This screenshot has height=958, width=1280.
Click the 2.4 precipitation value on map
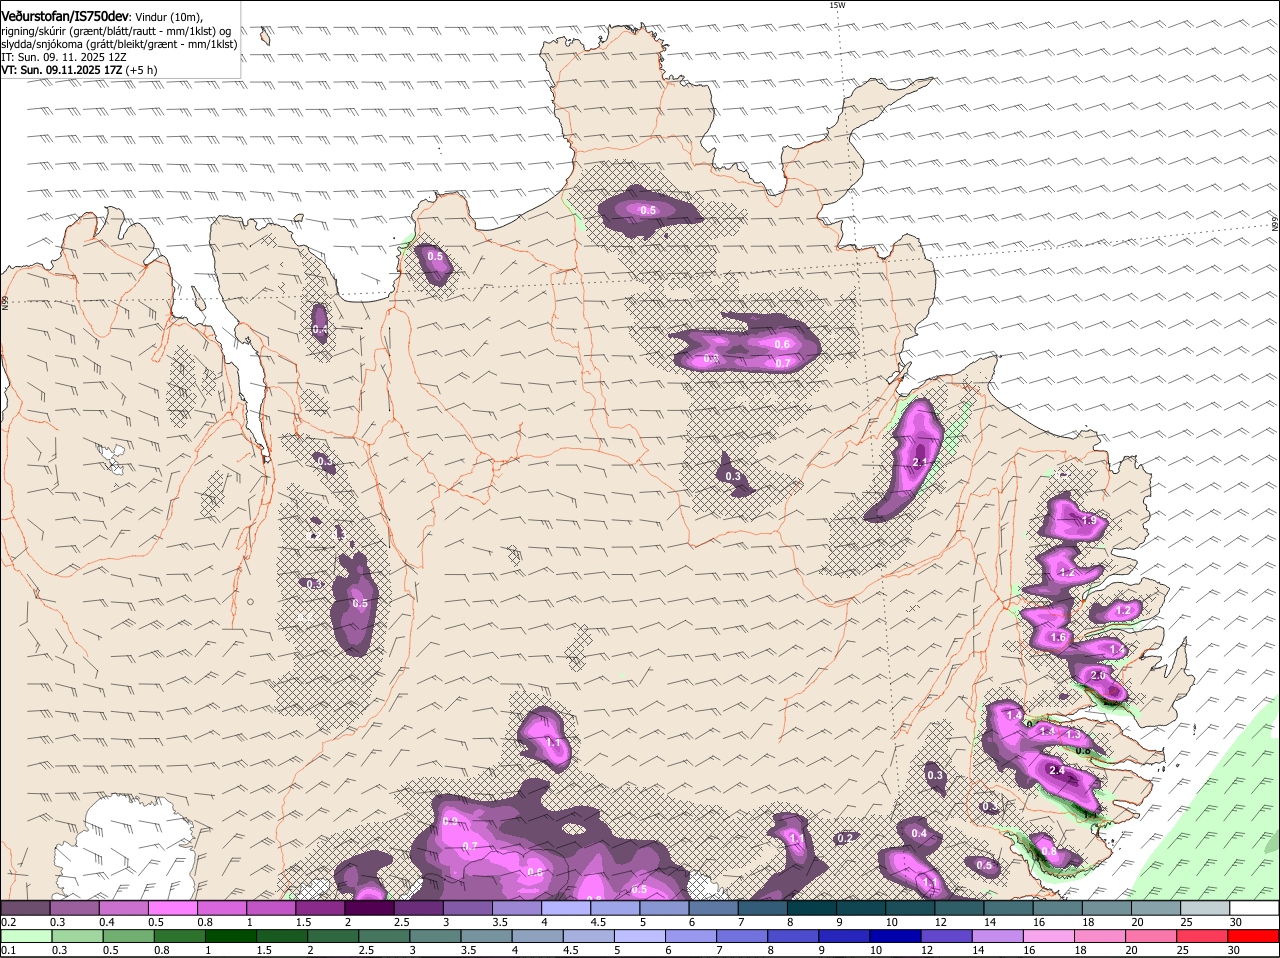1057,770
